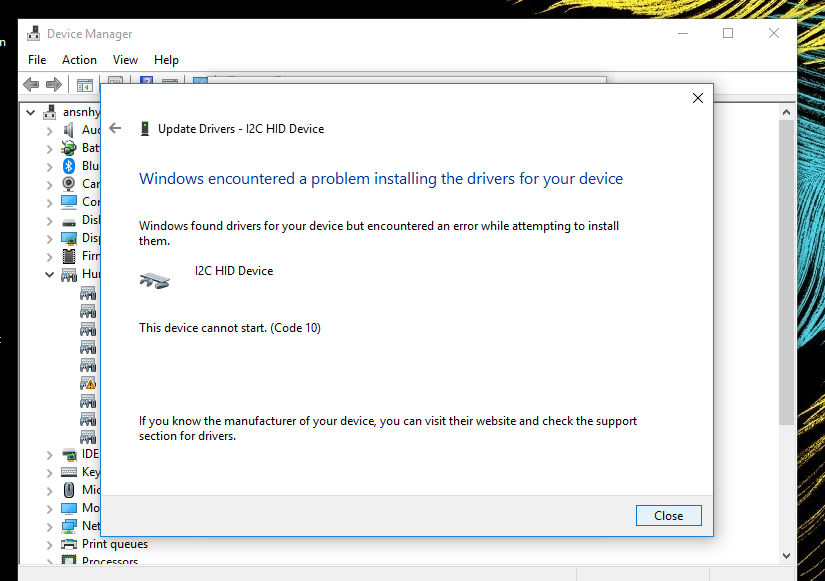Toggle the Show/Hide Console Tree toolbar icon
Image resolution: width=825 pixels, height=581 pixels.
point(84,85)
